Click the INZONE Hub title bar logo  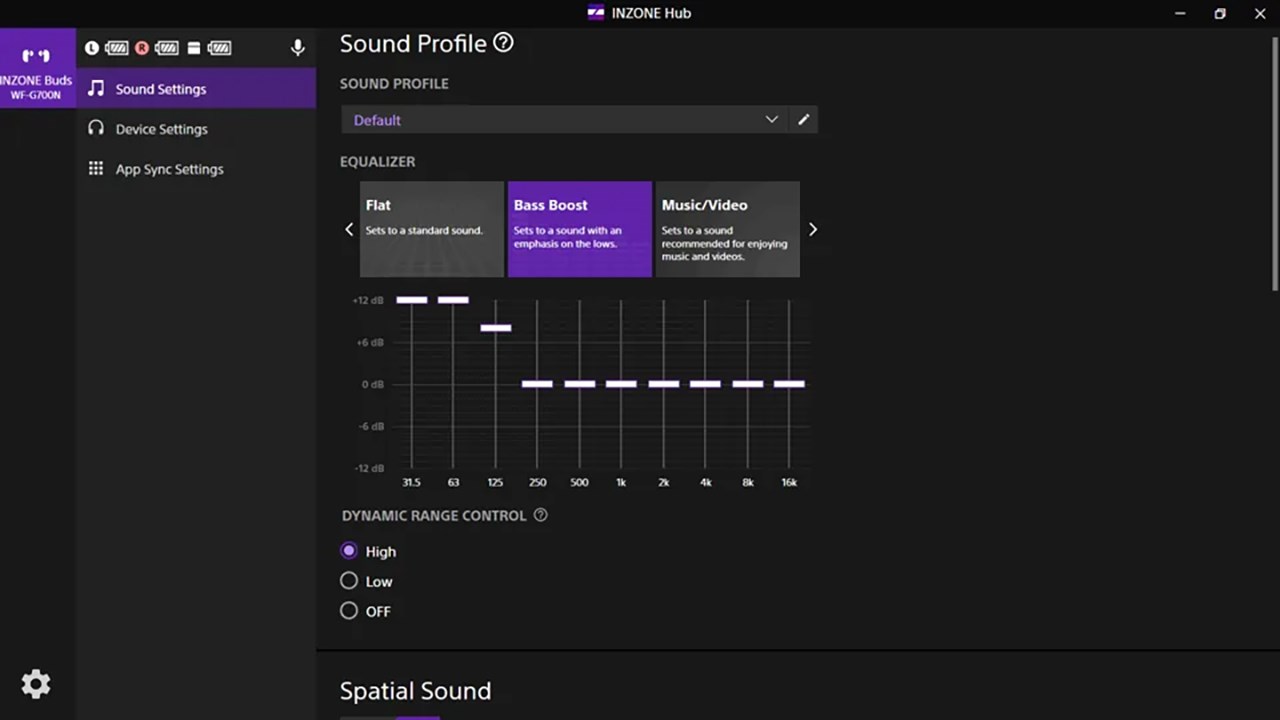click(596, 13)
